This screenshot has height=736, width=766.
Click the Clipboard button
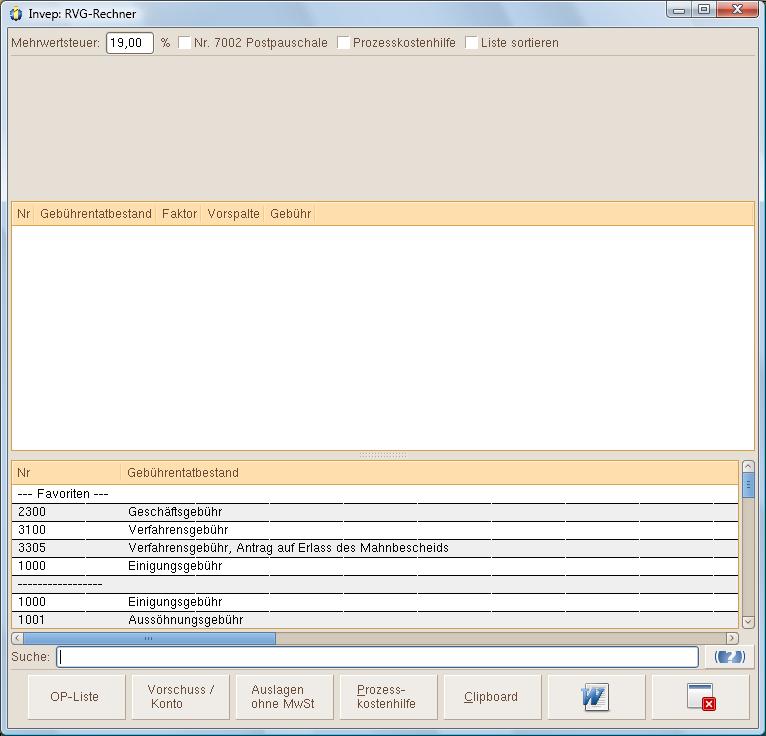(492, 697)
